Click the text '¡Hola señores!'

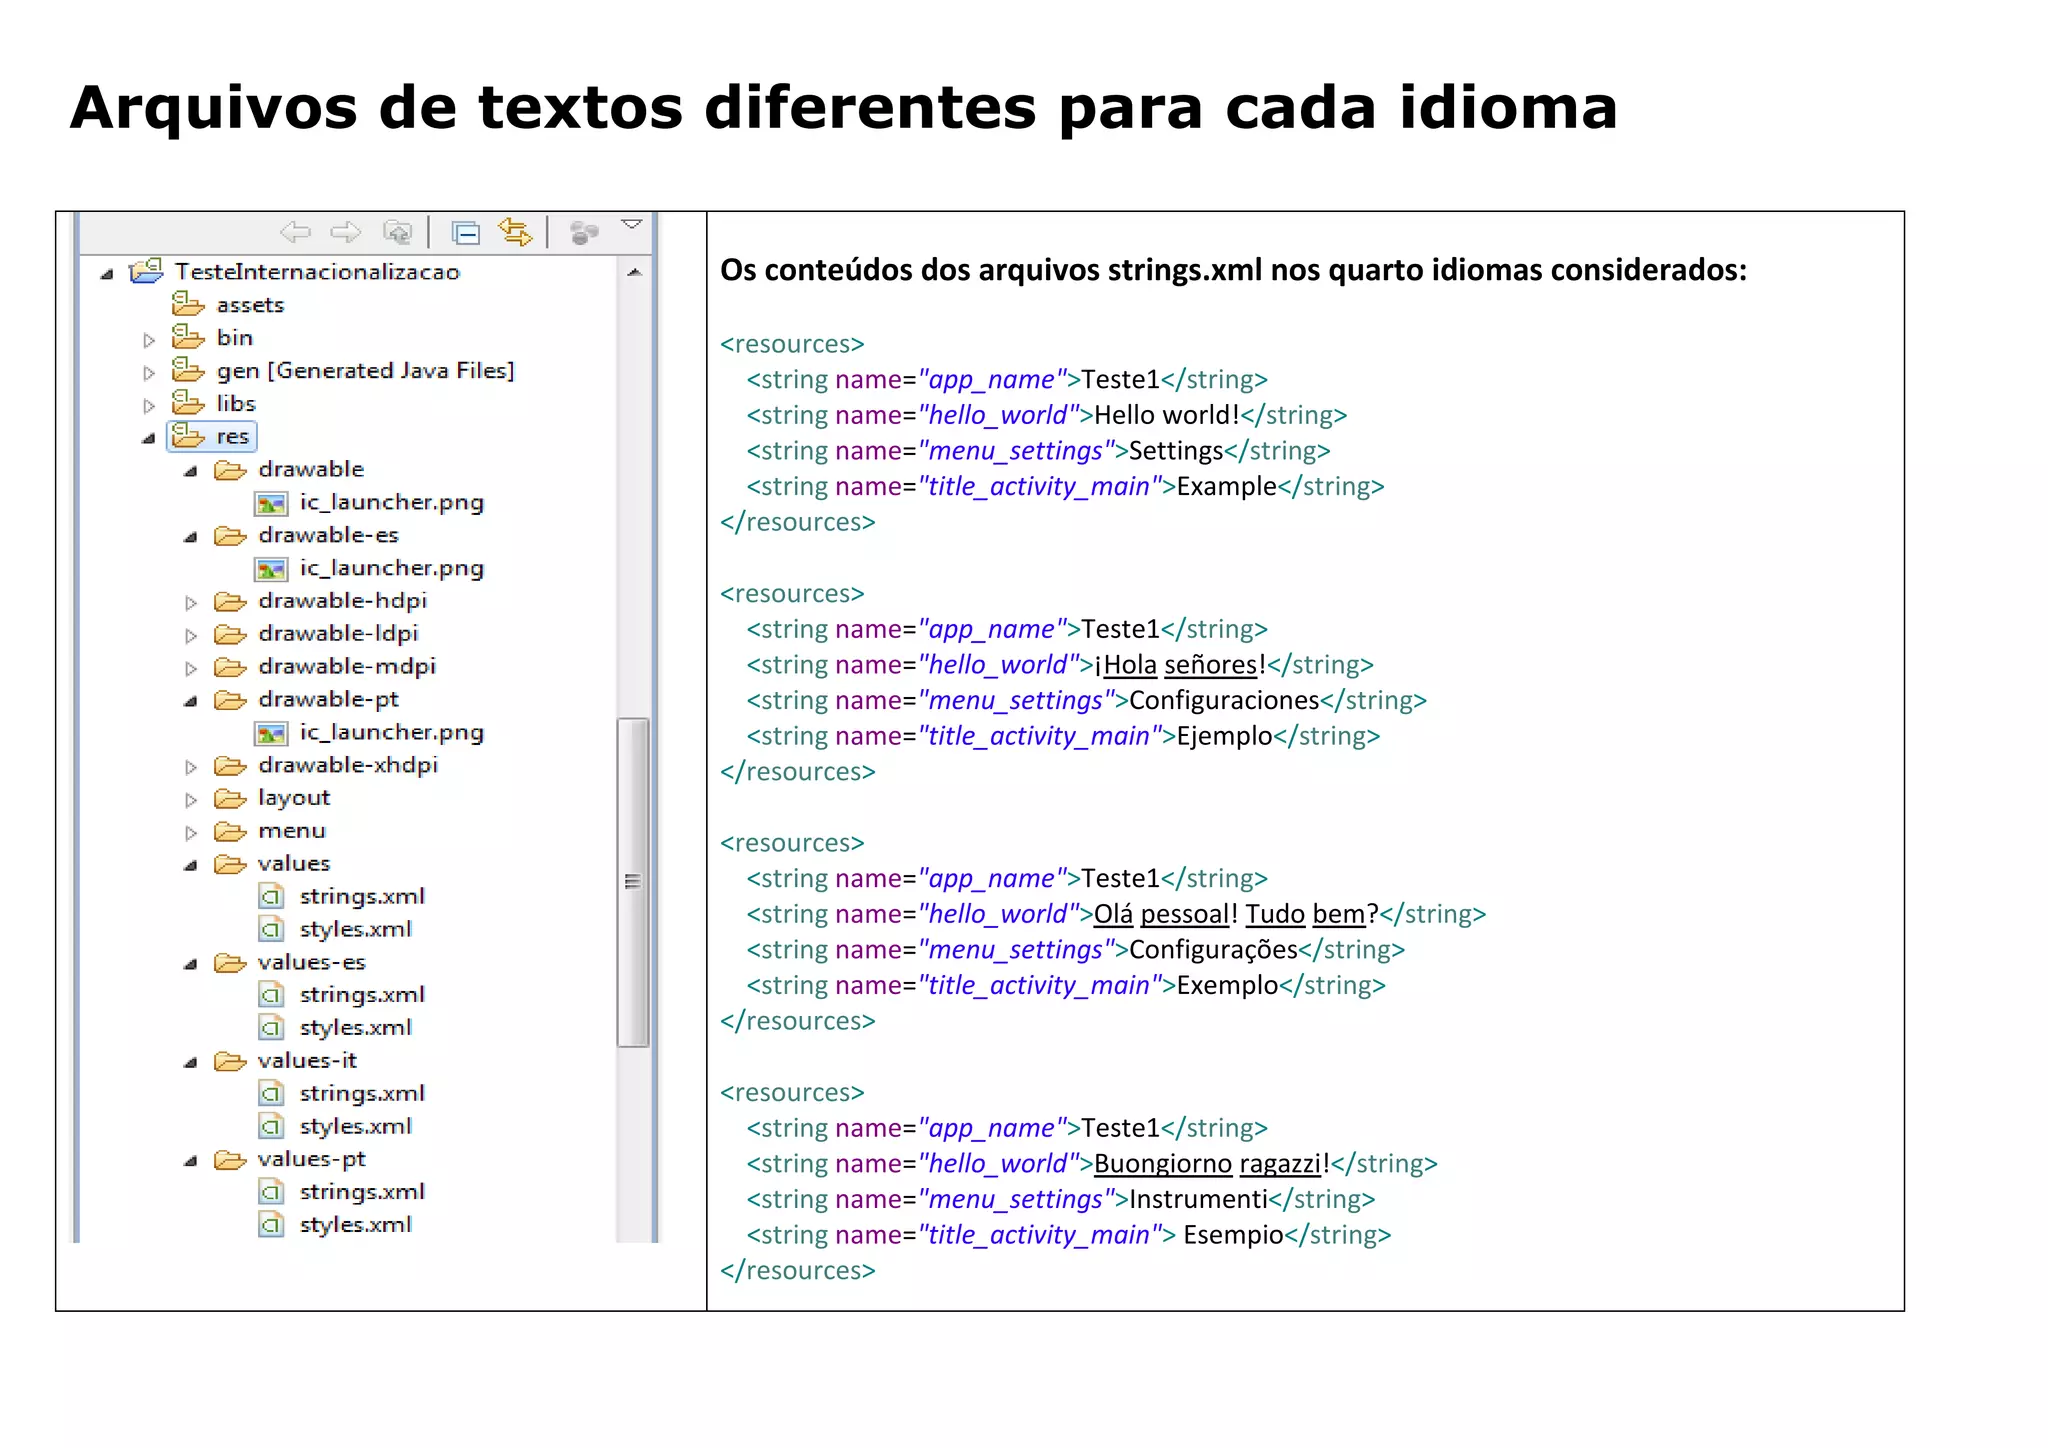coord(1180,665)
